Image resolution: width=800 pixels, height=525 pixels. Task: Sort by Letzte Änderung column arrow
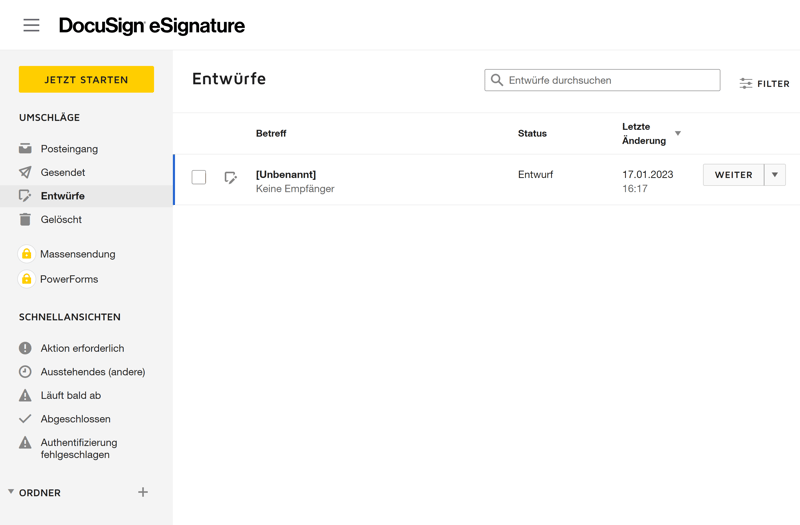pos(678,133)
